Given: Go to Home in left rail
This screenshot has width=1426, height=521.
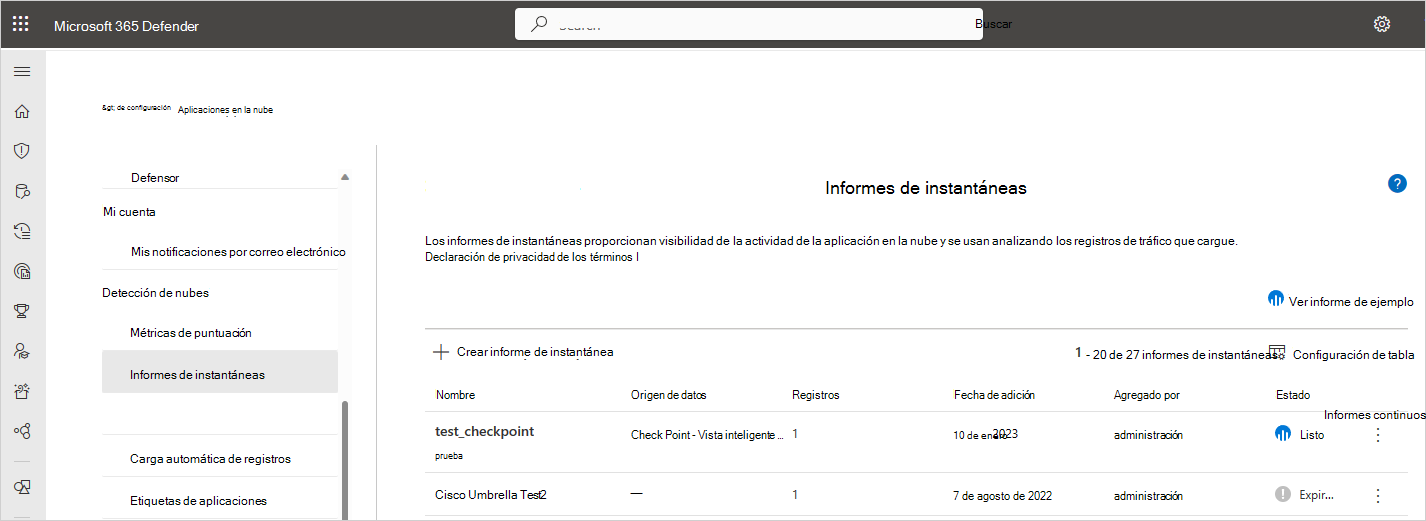Looking at the screenshot, I should click(x=21, y=112).
